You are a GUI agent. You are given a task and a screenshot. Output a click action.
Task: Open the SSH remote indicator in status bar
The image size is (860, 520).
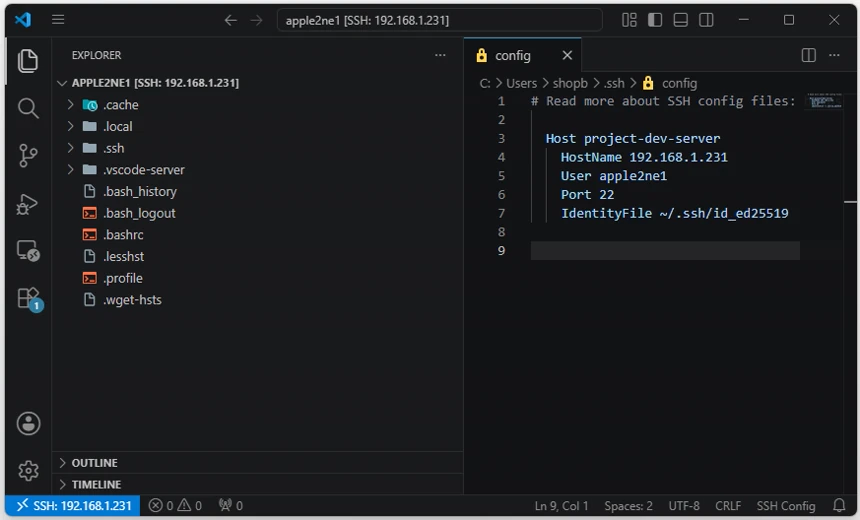73,506
